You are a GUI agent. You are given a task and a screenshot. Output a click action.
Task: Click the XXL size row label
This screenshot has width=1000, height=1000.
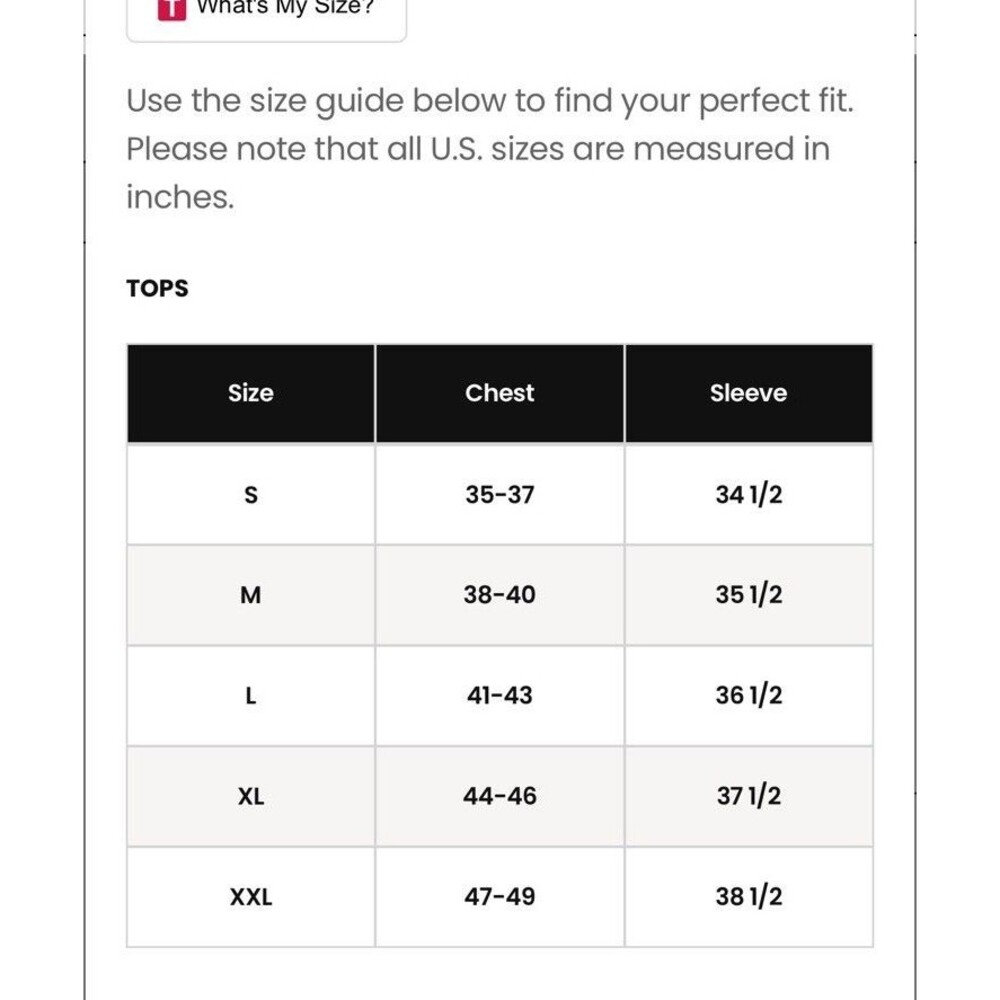click(251, 897)
